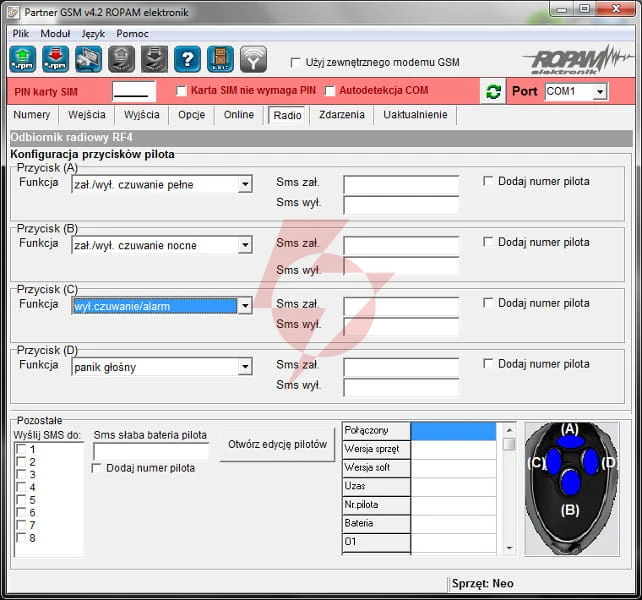The width and height of the screenshot is (642, 600).
Task: Open Funkcja dropdown for Przycisk (B)
Action: point(245,245)
